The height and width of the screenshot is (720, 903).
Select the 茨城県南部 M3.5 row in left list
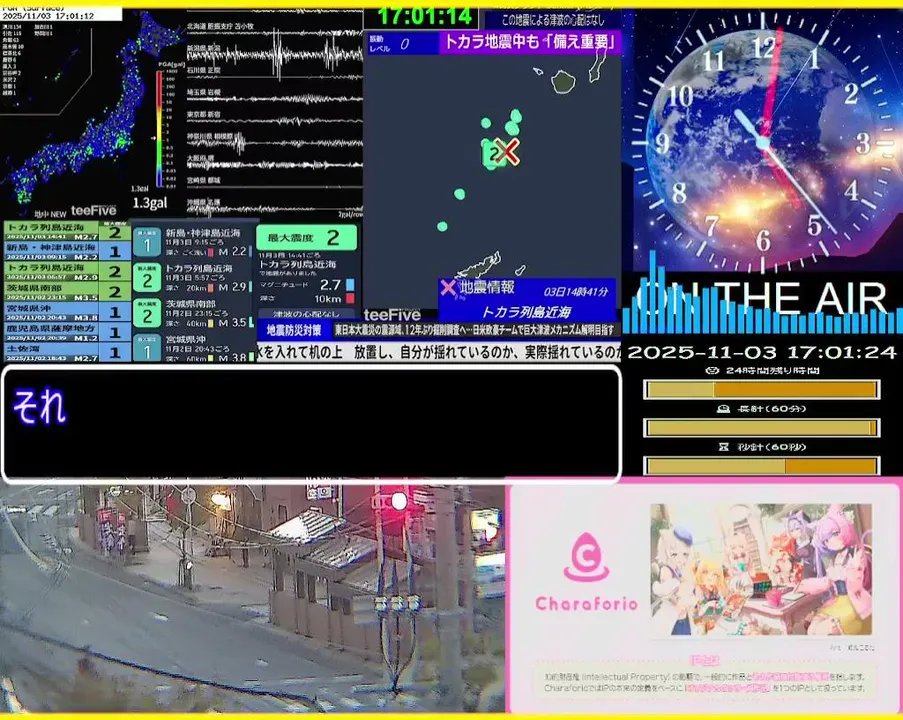click(67, 291)
